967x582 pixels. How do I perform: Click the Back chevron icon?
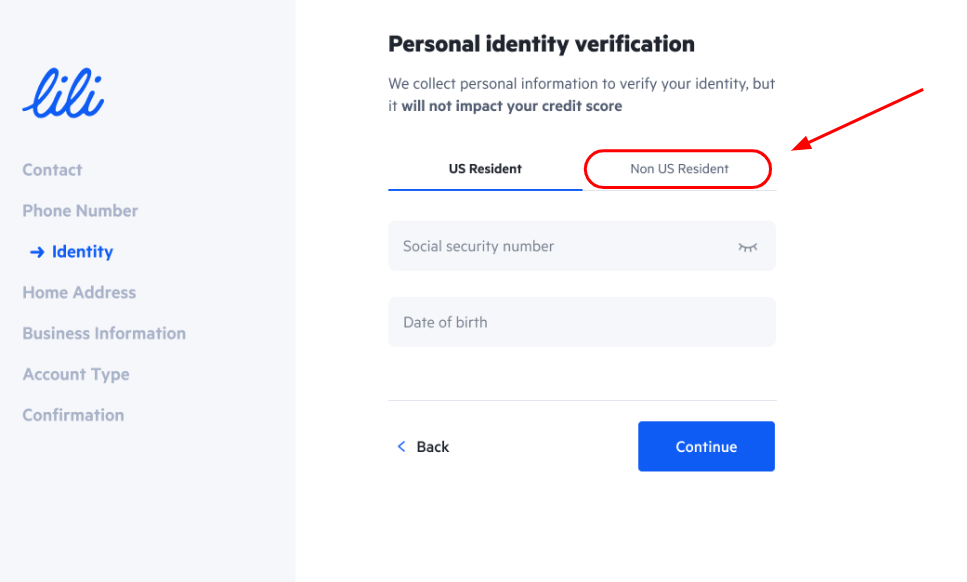pos(401,446)
